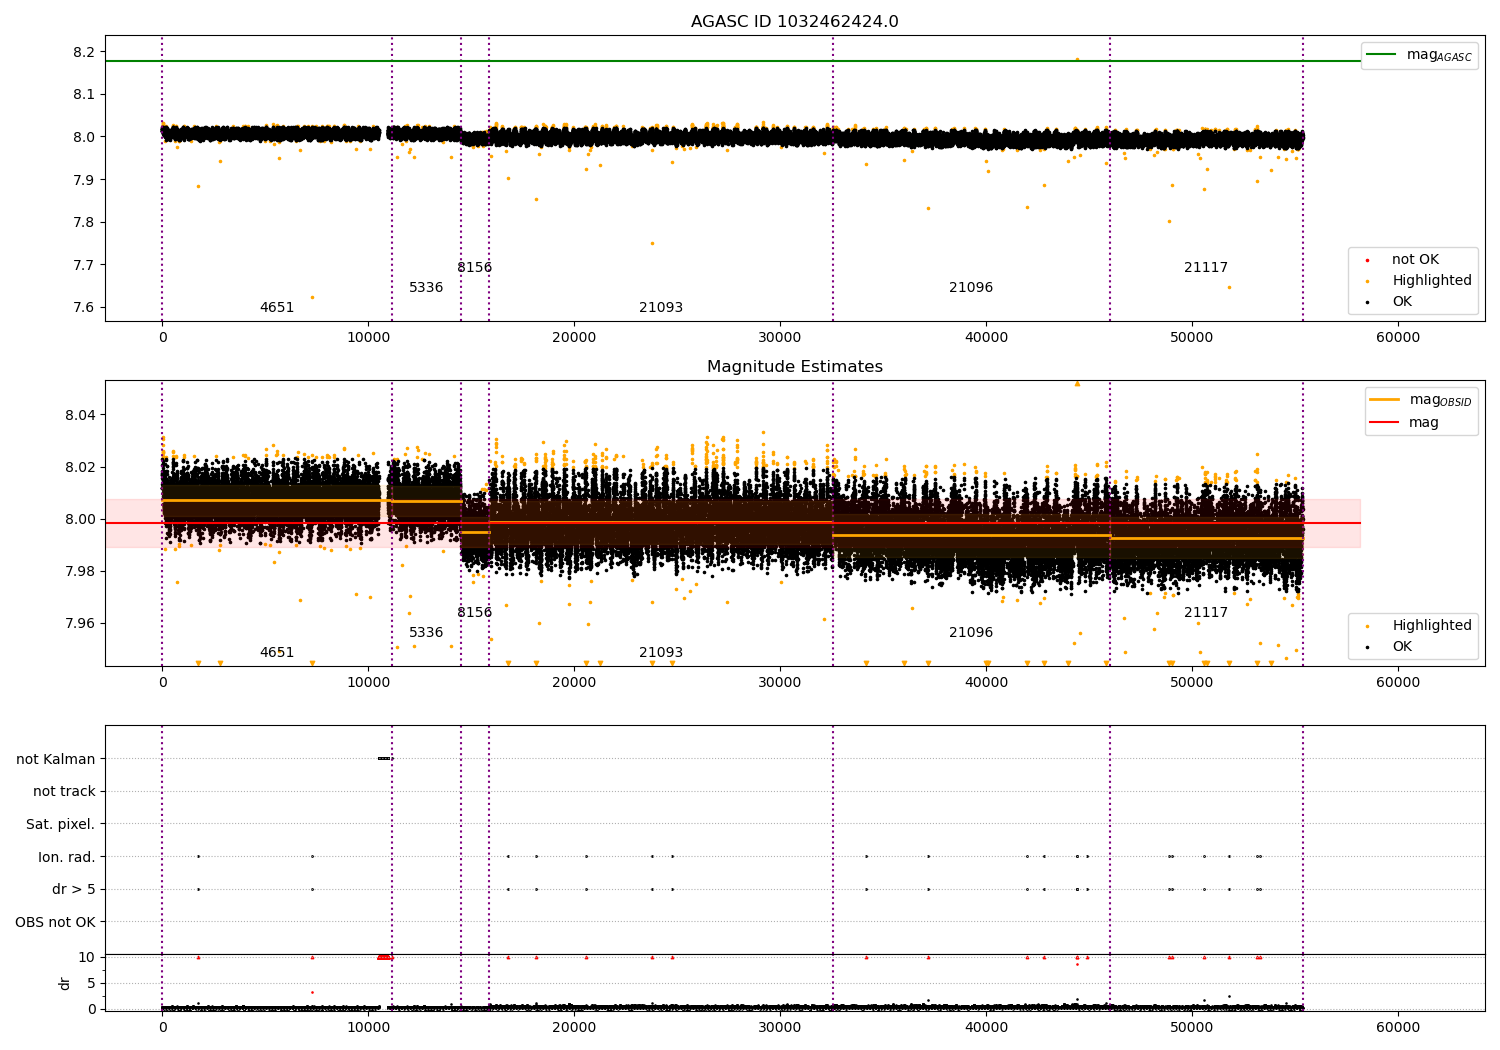This screenshot has height=1050, width=1500.
Task: Click the 30000 x-axis tick of the top plot
Action: (x=780, y=338)
